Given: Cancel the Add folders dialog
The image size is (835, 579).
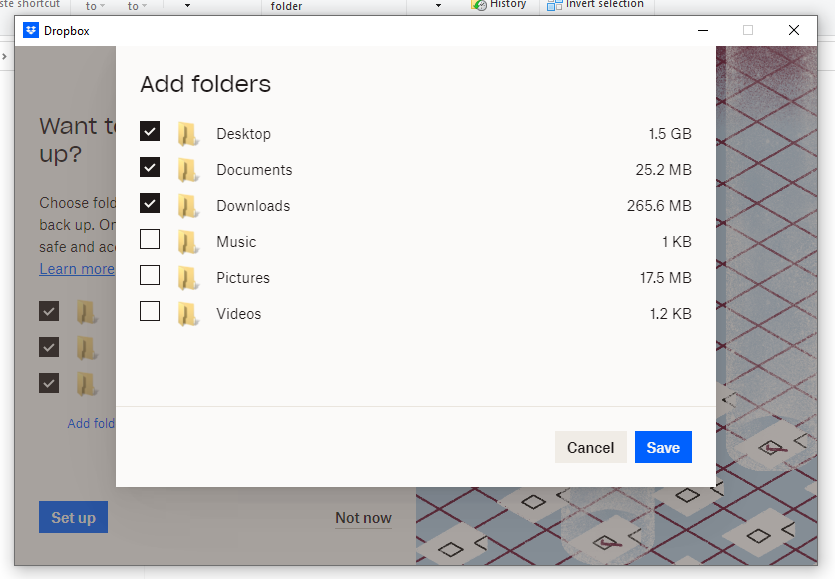Looking at the screenshot, I should [x=590, y=447].
